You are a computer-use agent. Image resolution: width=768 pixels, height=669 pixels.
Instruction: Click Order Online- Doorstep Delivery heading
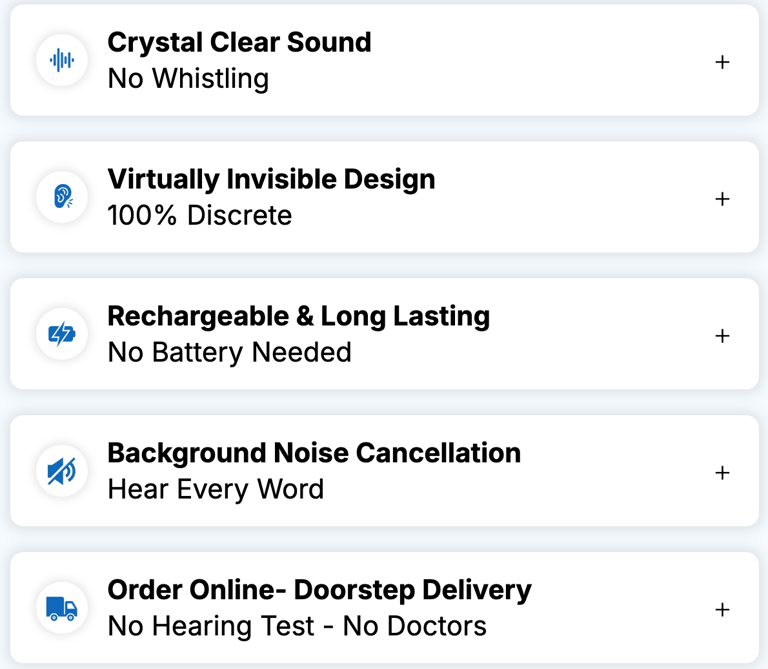319,590
